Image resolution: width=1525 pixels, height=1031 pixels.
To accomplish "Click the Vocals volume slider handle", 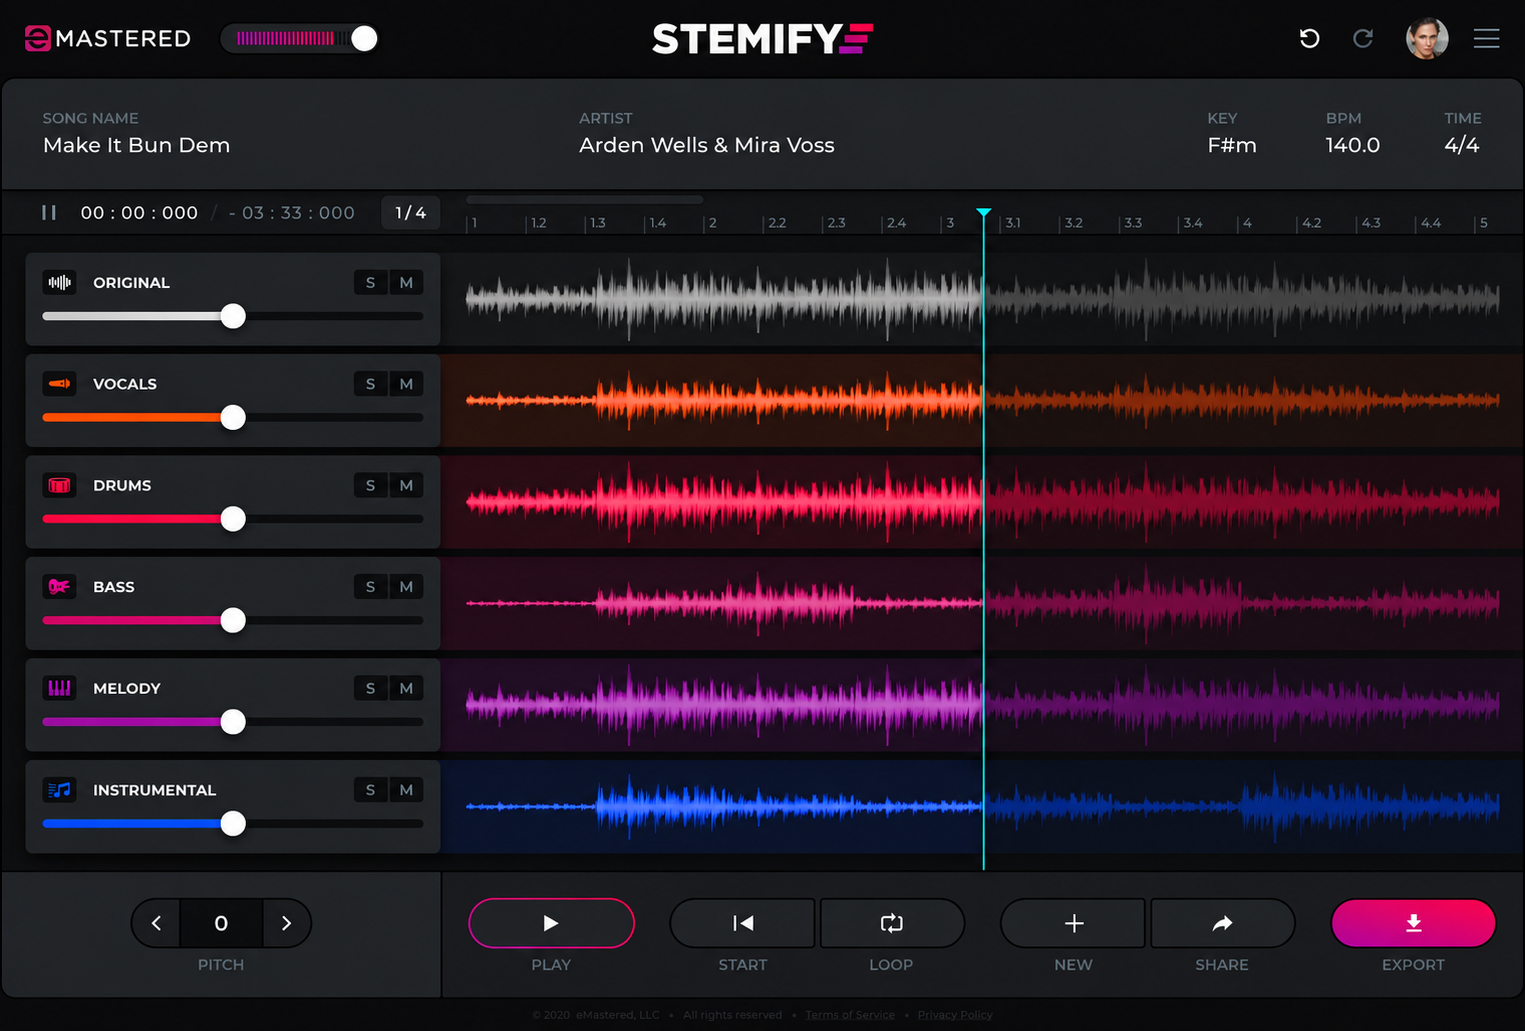I will point(233,418).
